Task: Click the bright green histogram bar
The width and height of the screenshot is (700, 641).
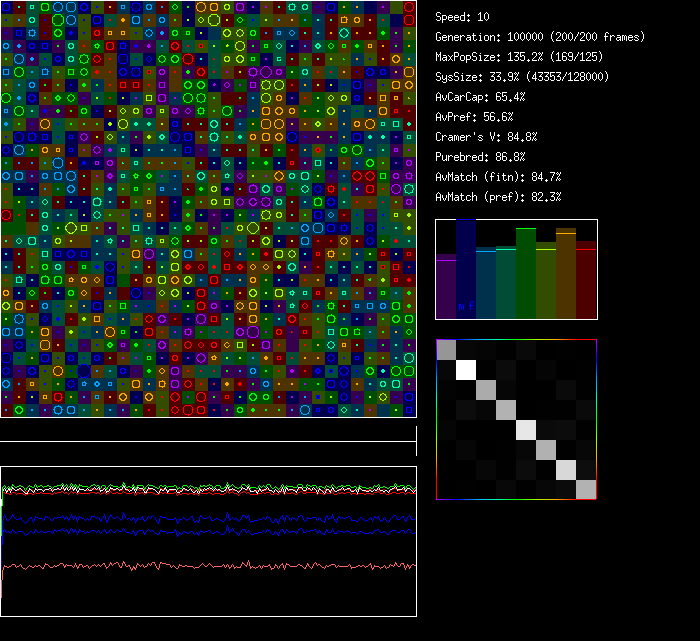Action: tap(526, 272)
